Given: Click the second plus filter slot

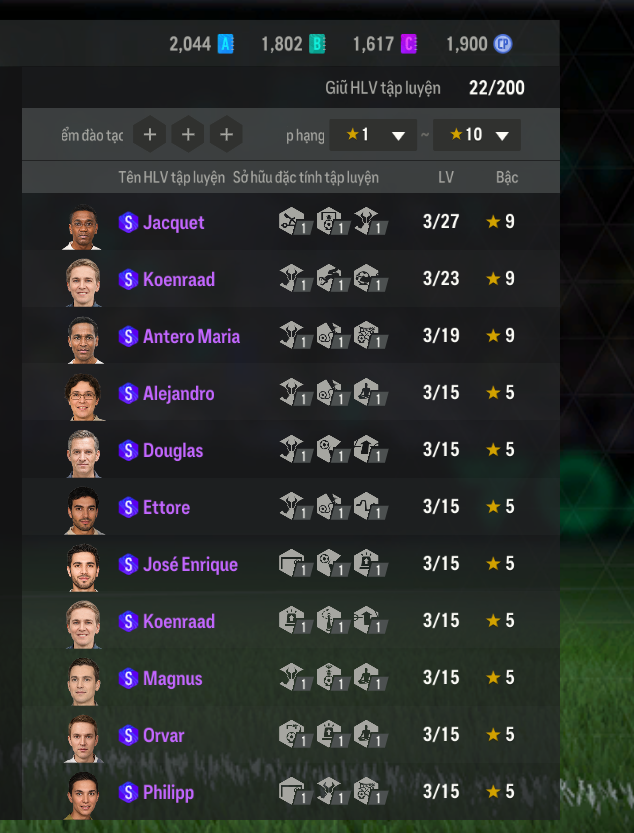Looking at the screenshot, I should click(188, 134).
